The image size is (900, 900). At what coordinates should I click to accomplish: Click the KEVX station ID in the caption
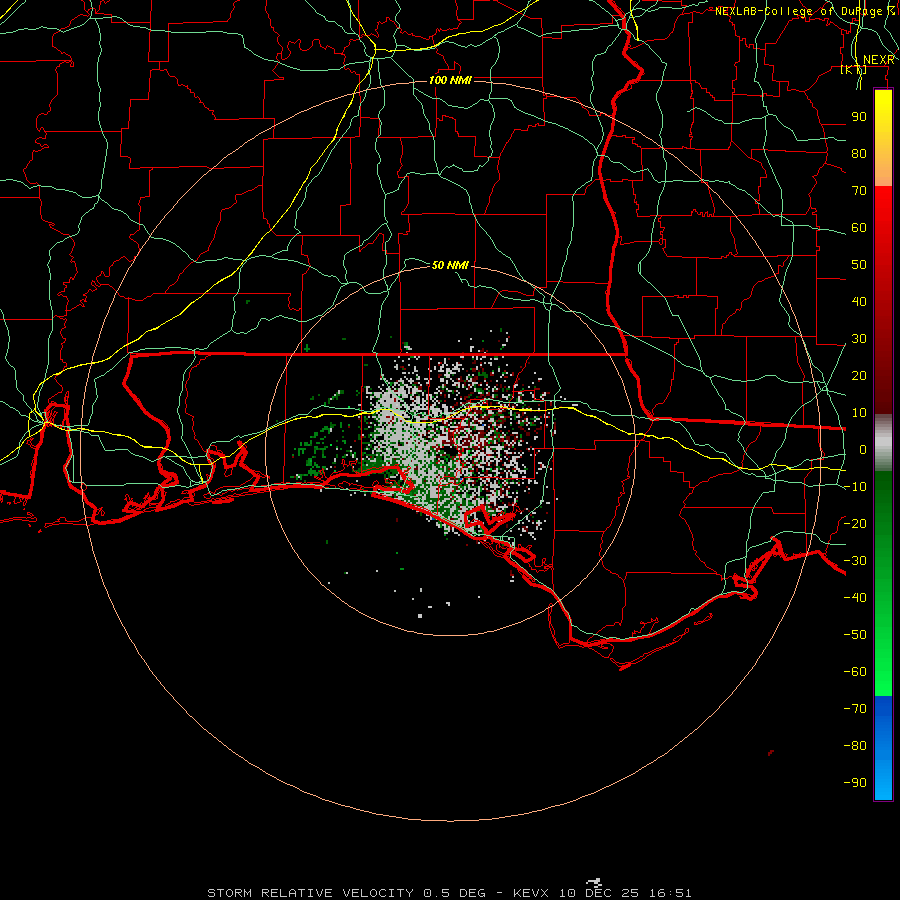(534, 893)
